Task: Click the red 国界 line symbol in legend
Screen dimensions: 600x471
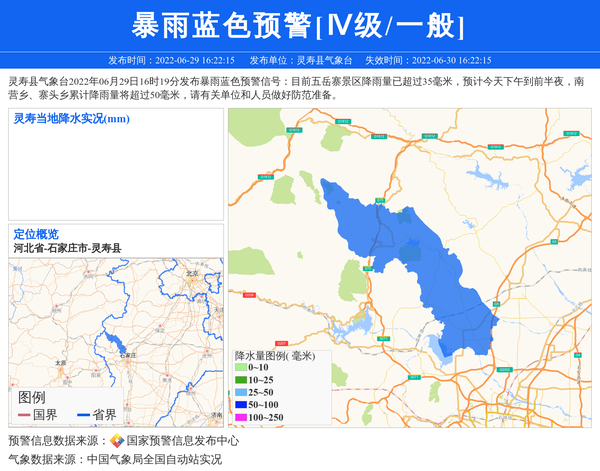Action: [x=24, y=414]
